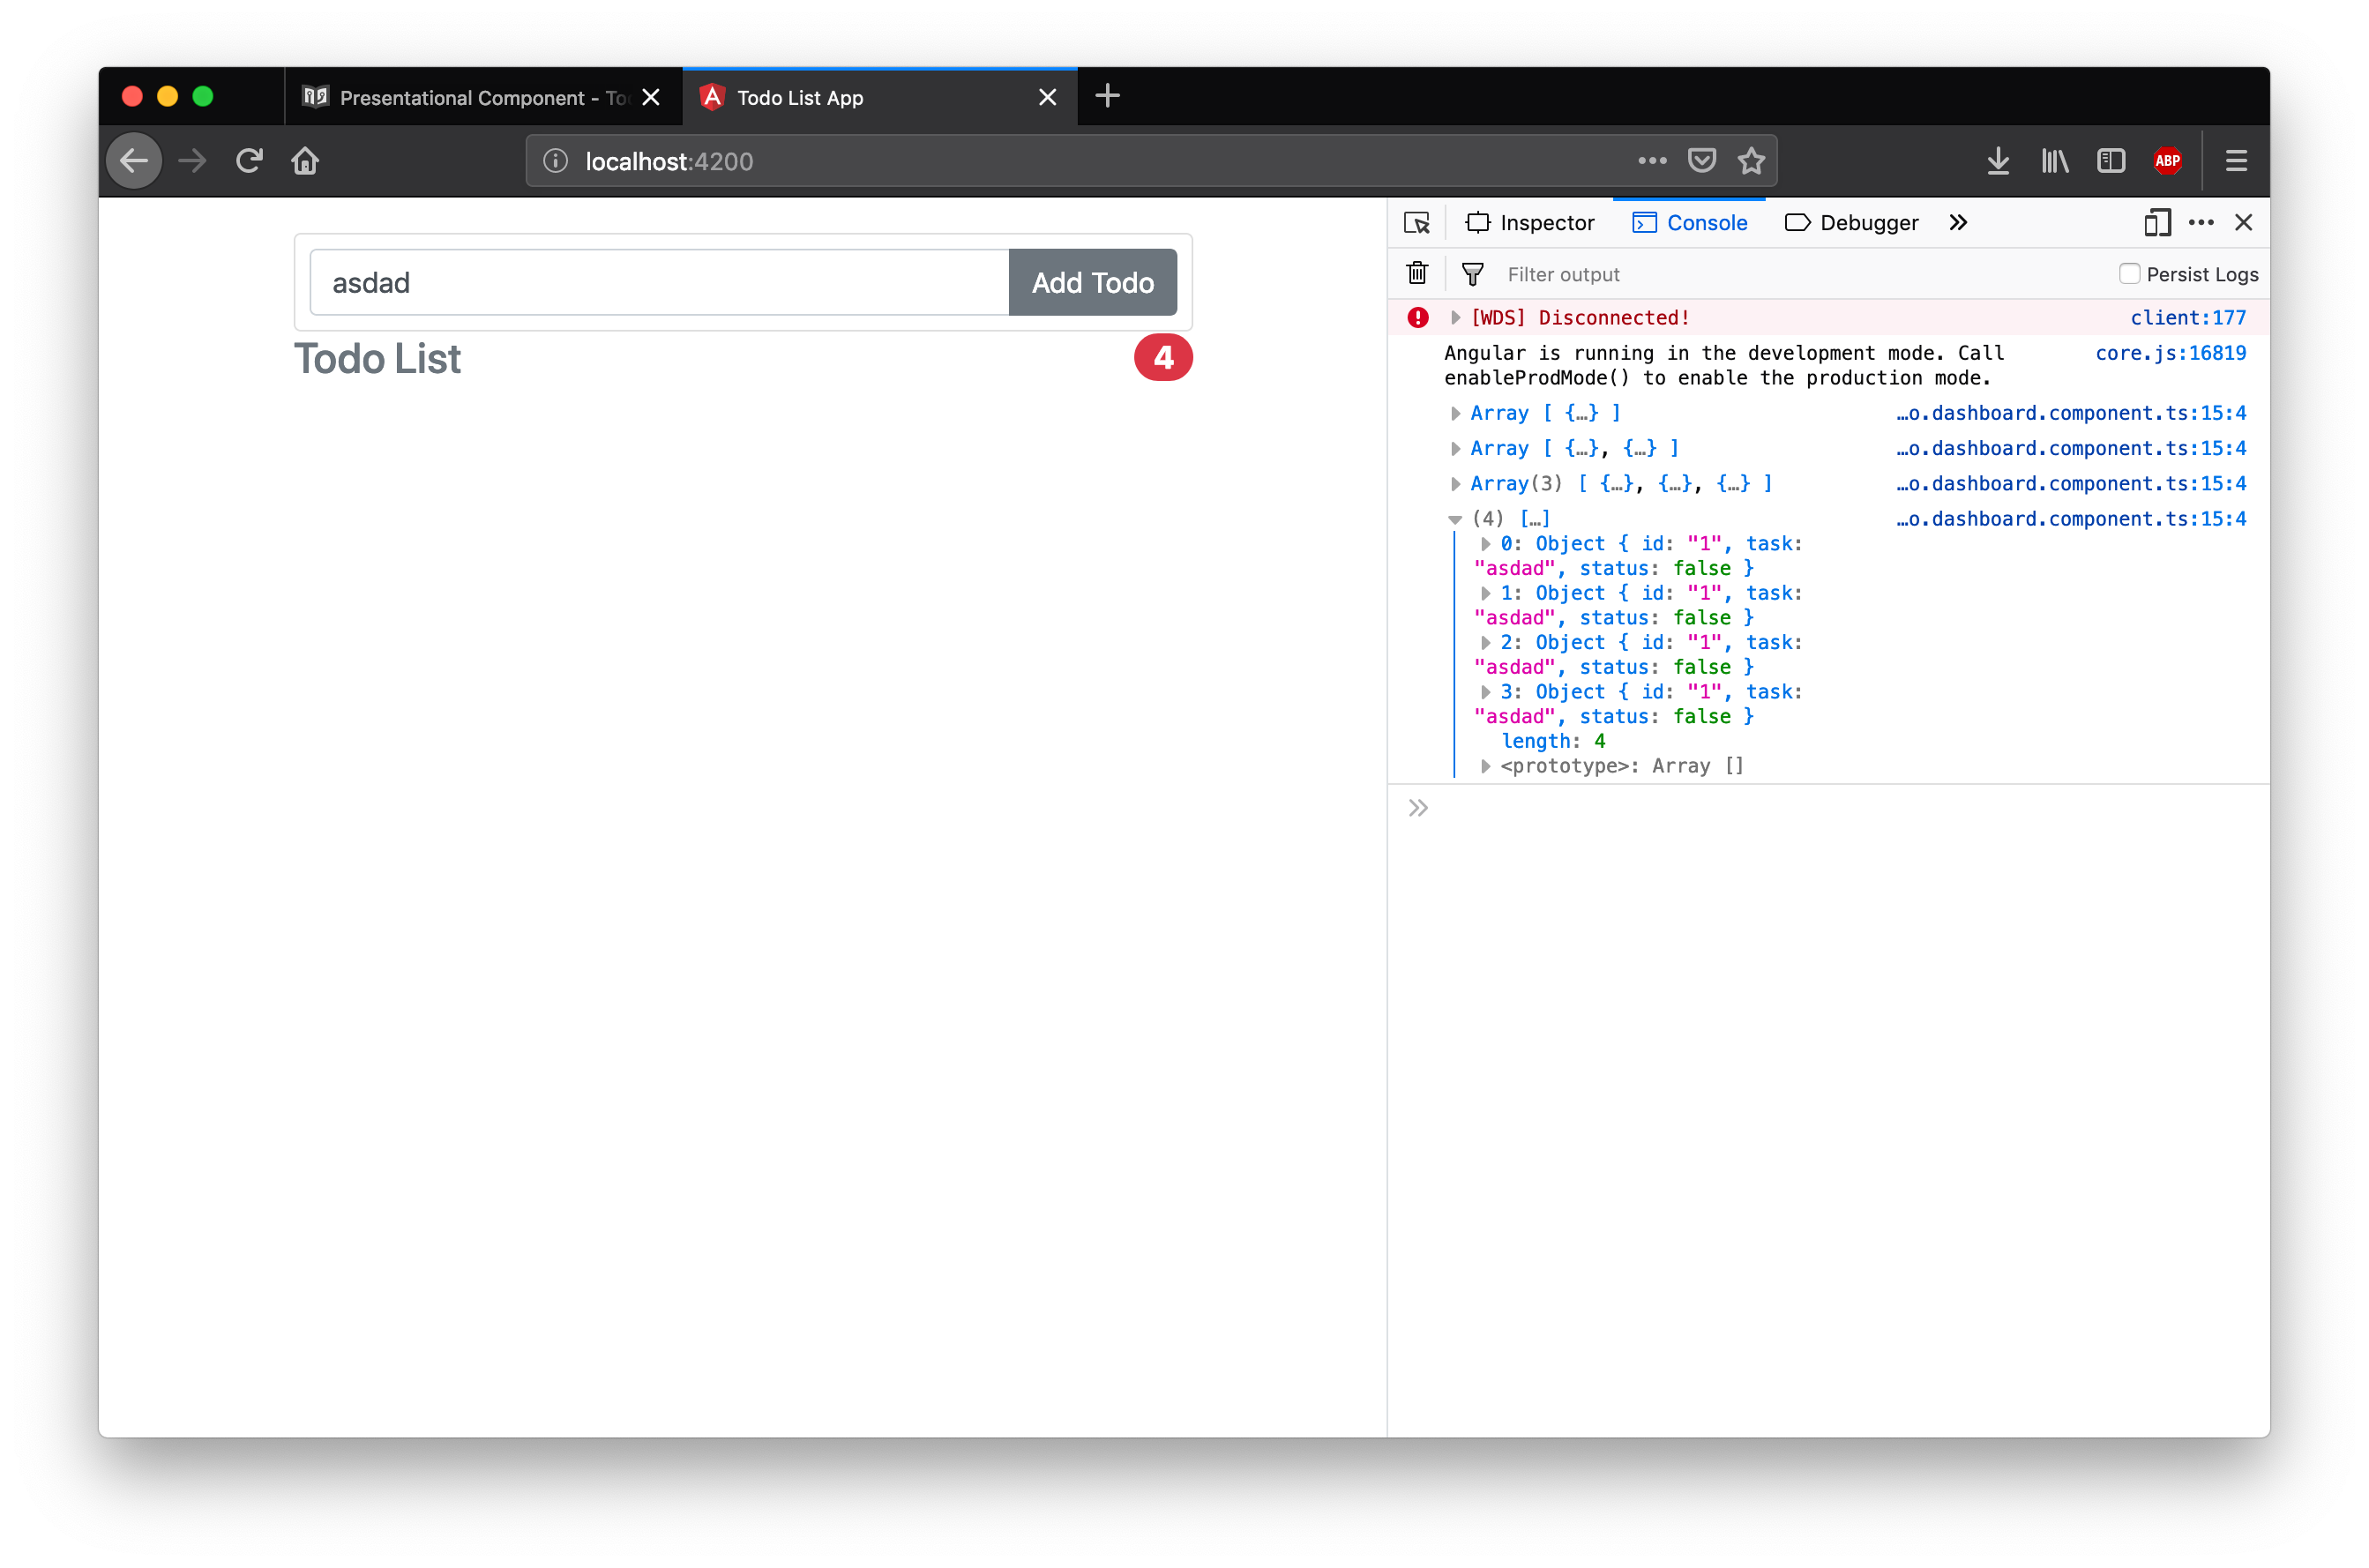Reload the current page

tap(249, 161)
